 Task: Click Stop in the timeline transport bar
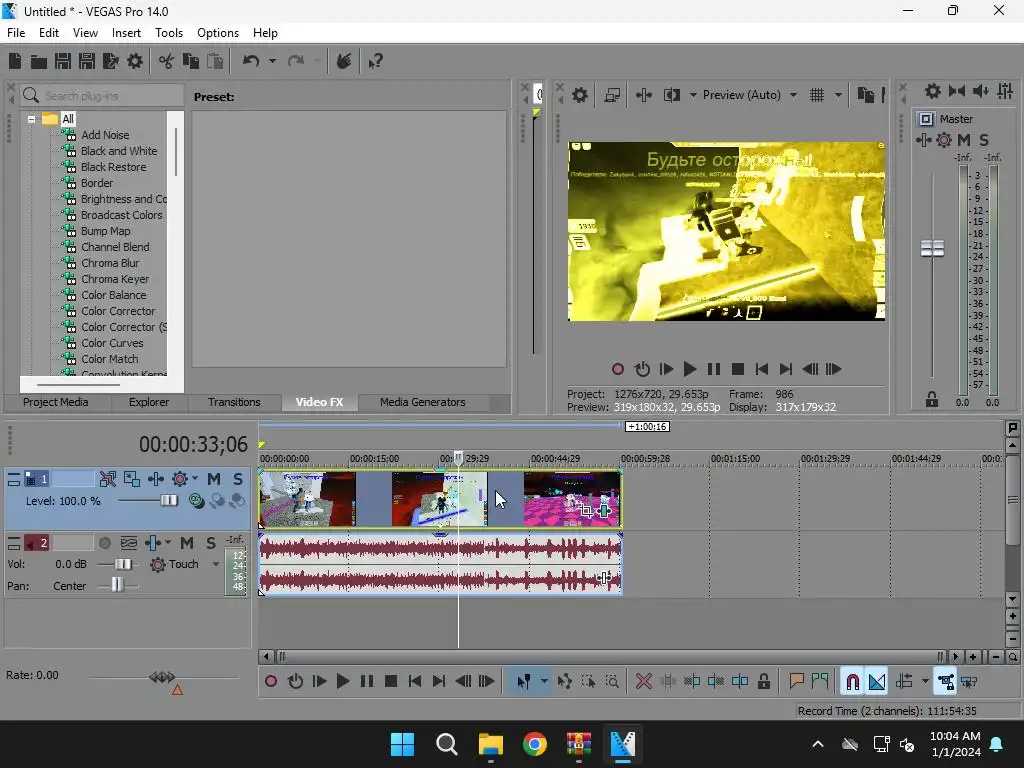(x=391, y=682)
